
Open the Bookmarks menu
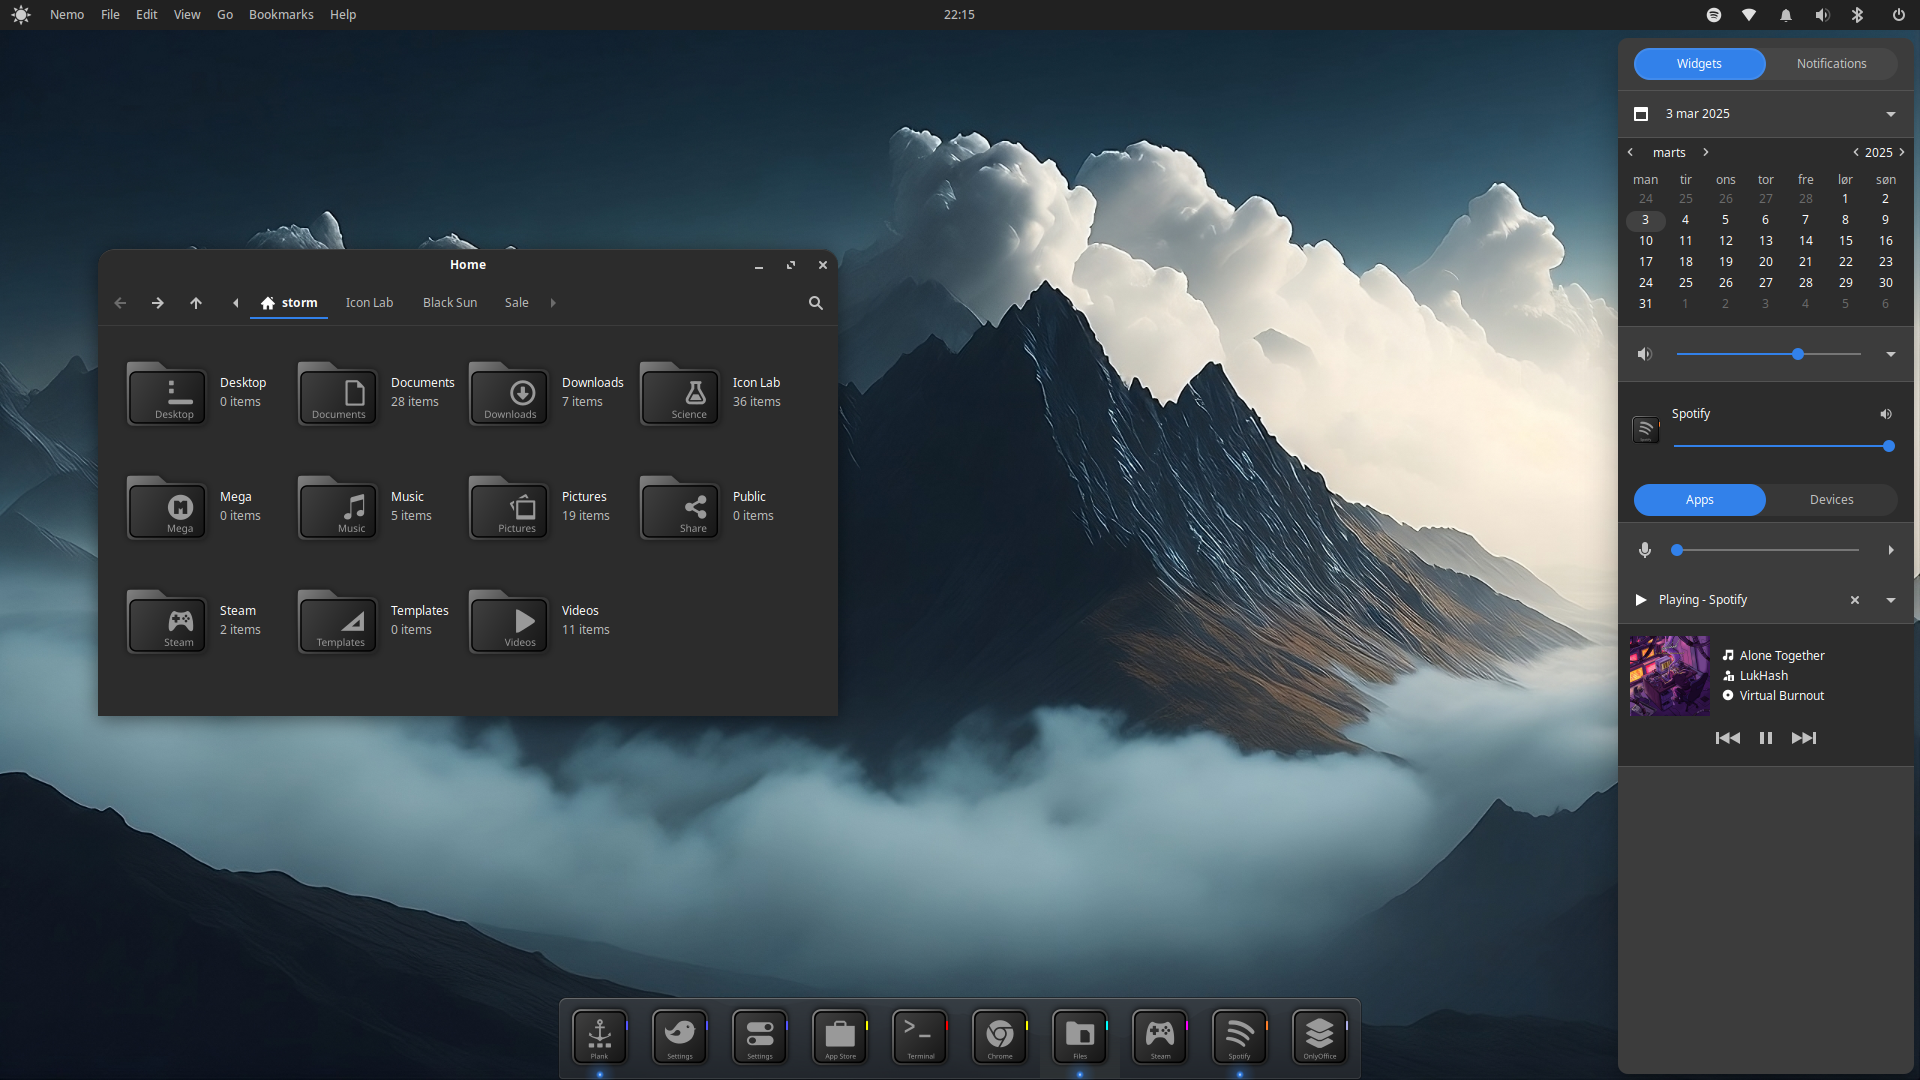coord(281,15)
